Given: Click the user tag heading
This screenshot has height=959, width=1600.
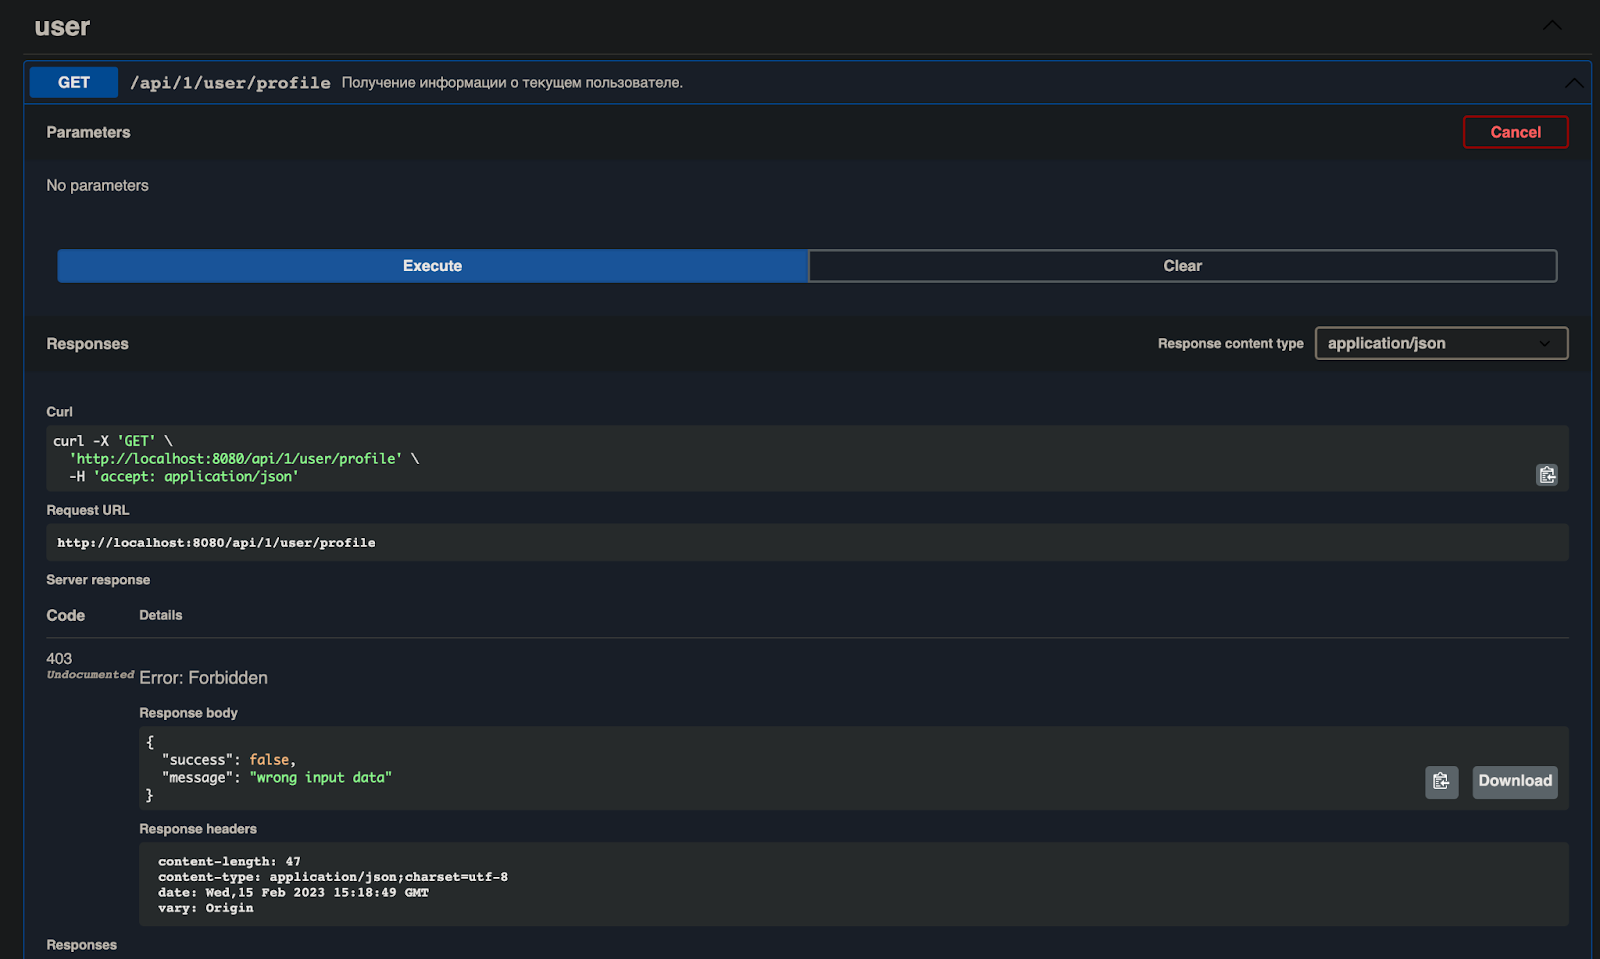Looking at the screenshot, I should 62,27.
